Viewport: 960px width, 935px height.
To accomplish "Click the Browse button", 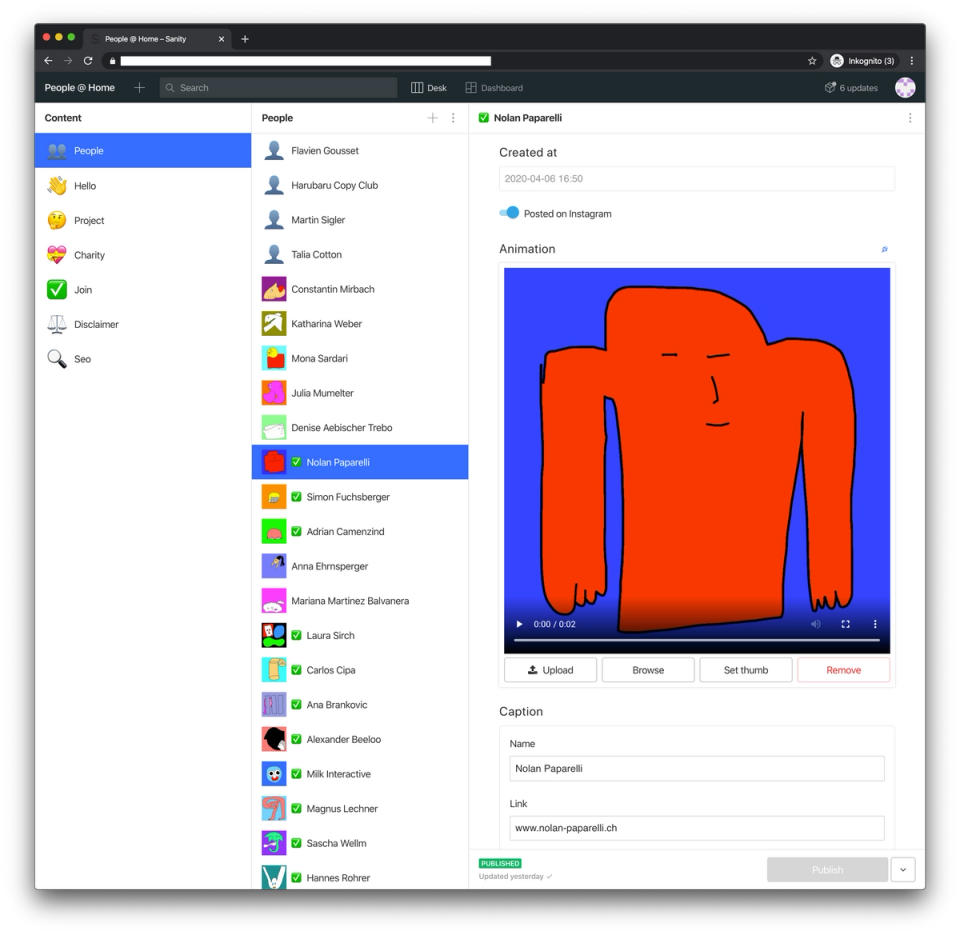I will (648, 670).
